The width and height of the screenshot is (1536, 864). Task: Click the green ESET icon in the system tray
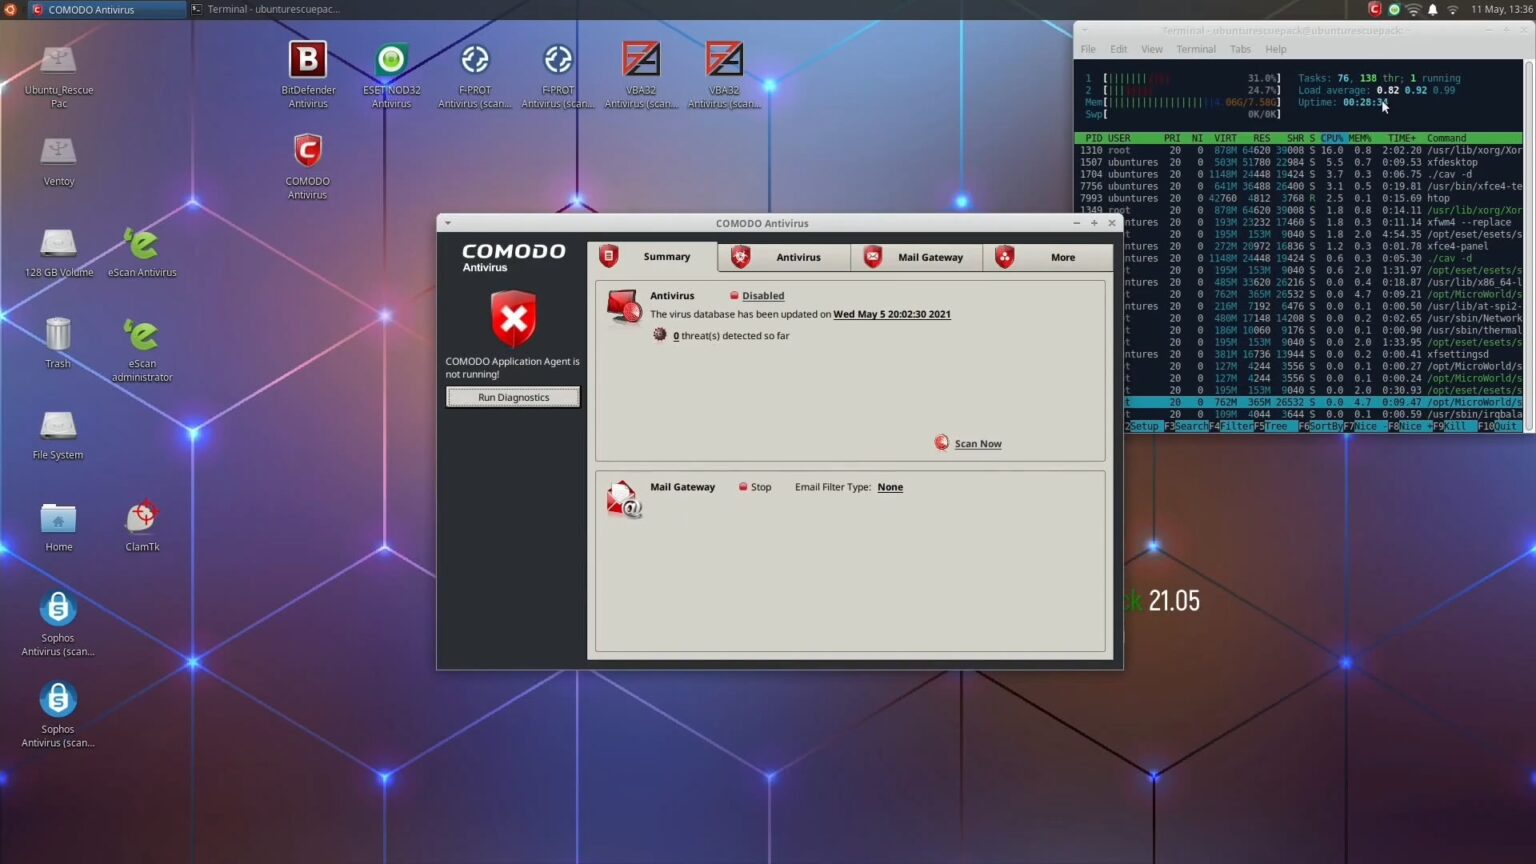1394,9
